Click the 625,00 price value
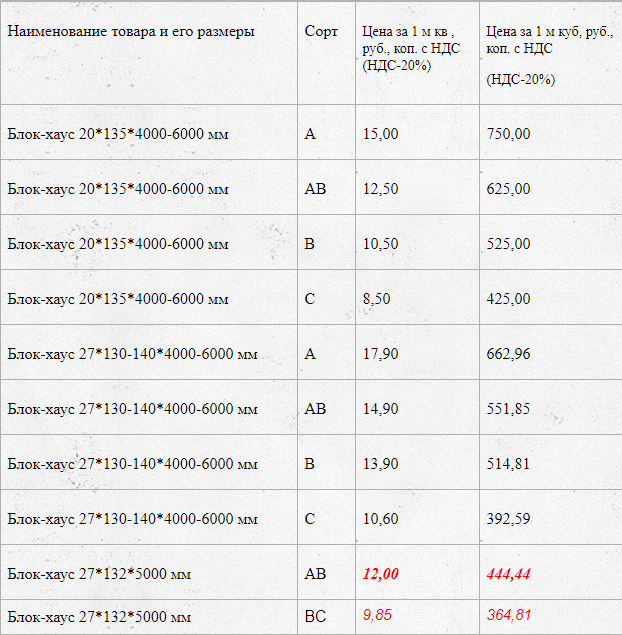 [x=508, y=189]
